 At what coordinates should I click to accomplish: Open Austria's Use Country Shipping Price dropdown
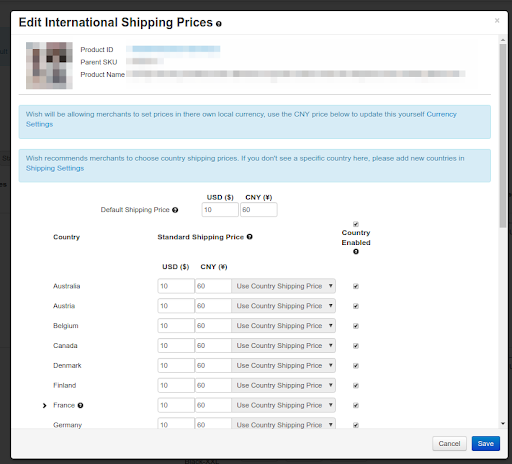tap(283, 306)
